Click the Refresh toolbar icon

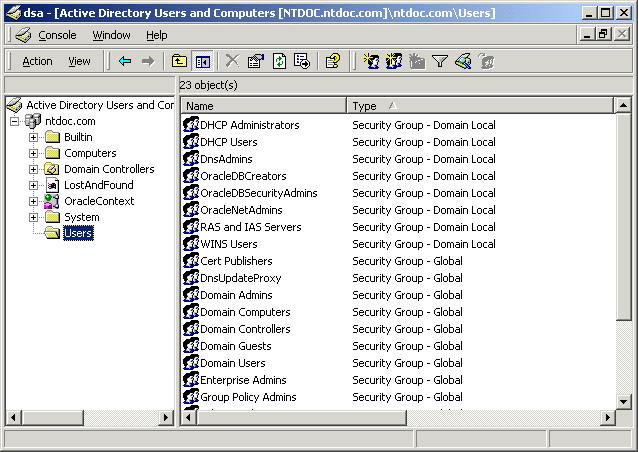tap(279, 61)
